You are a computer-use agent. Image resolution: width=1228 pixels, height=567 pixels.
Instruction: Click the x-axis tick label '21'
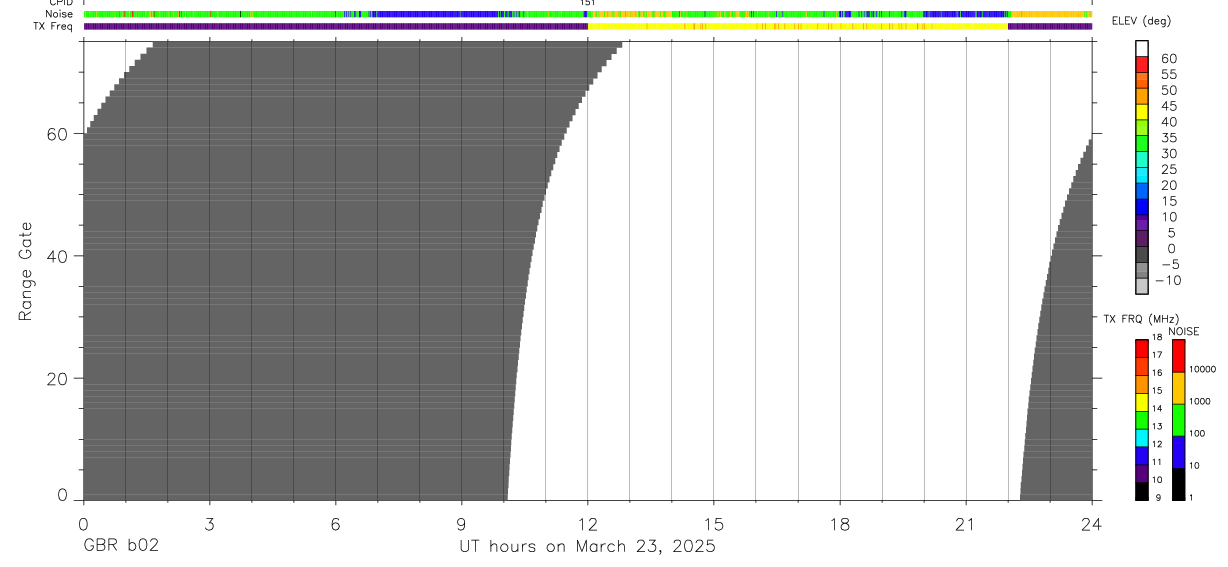(x=966, y=524)
